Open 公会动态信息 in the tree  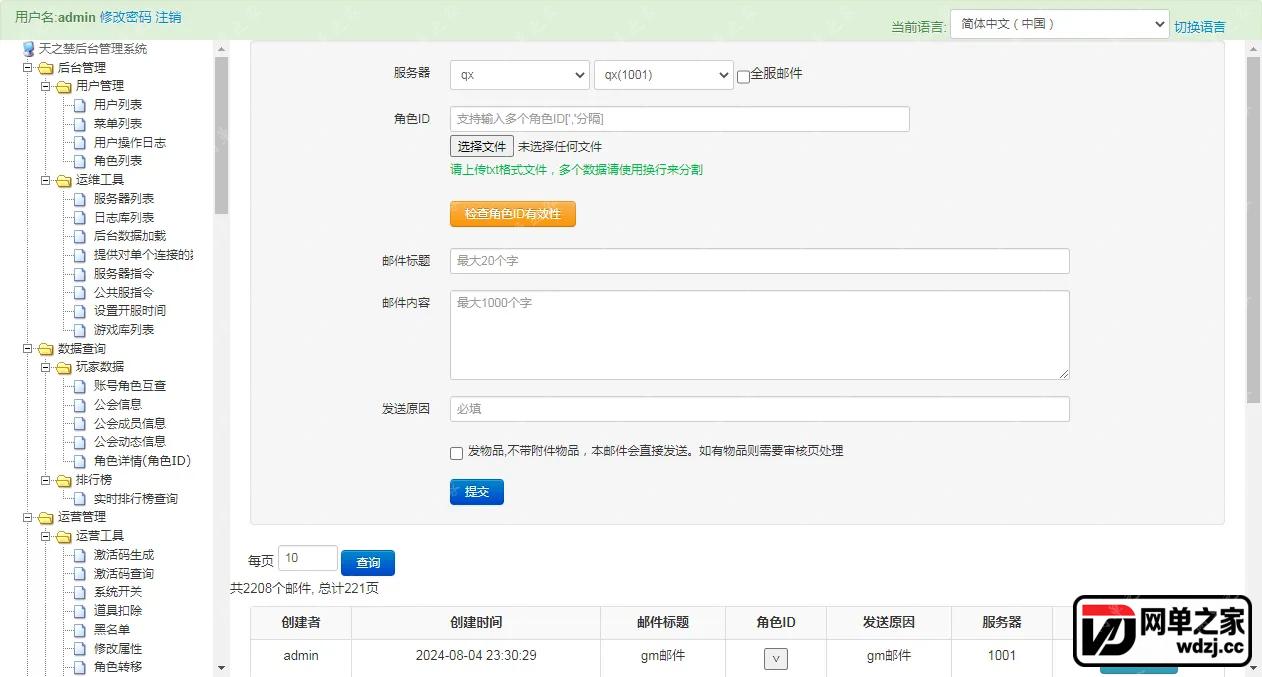point(130,442)
